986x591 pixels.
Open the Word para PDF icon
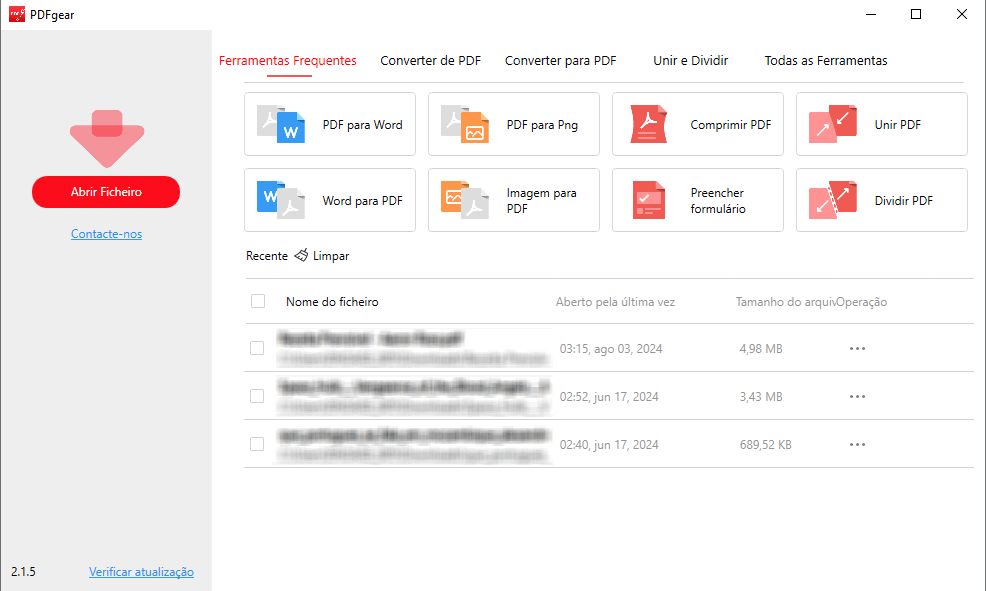coord(281,201)
